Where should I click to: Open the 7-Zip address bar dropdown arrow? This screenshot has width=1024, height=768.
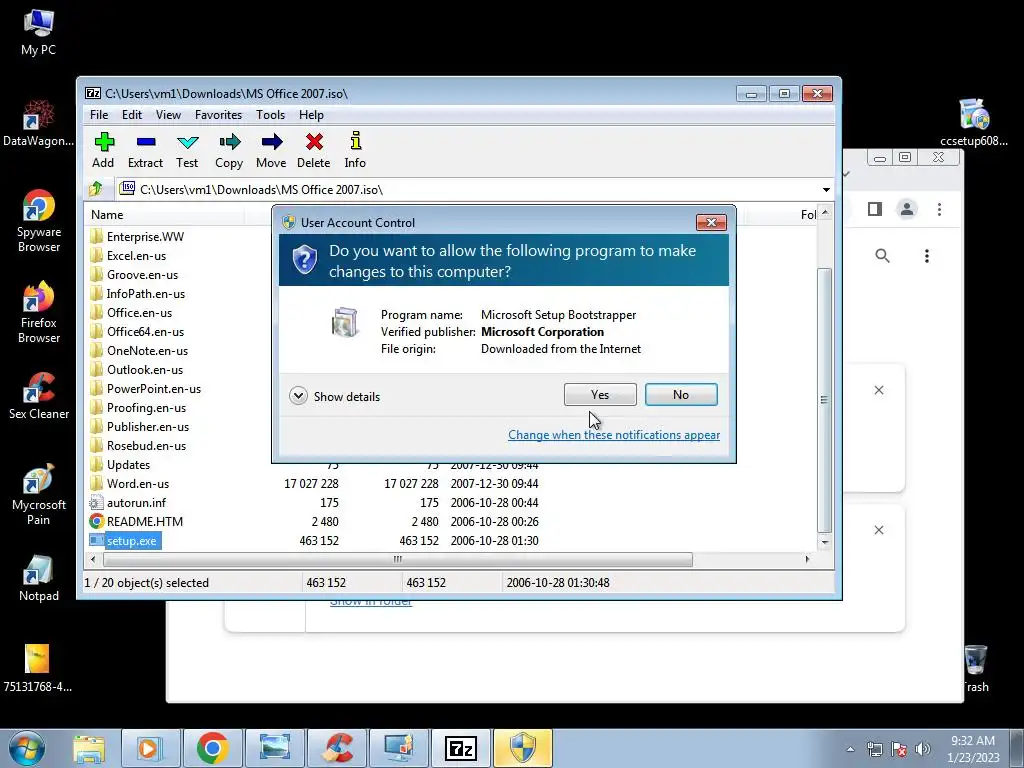[826, 190]
